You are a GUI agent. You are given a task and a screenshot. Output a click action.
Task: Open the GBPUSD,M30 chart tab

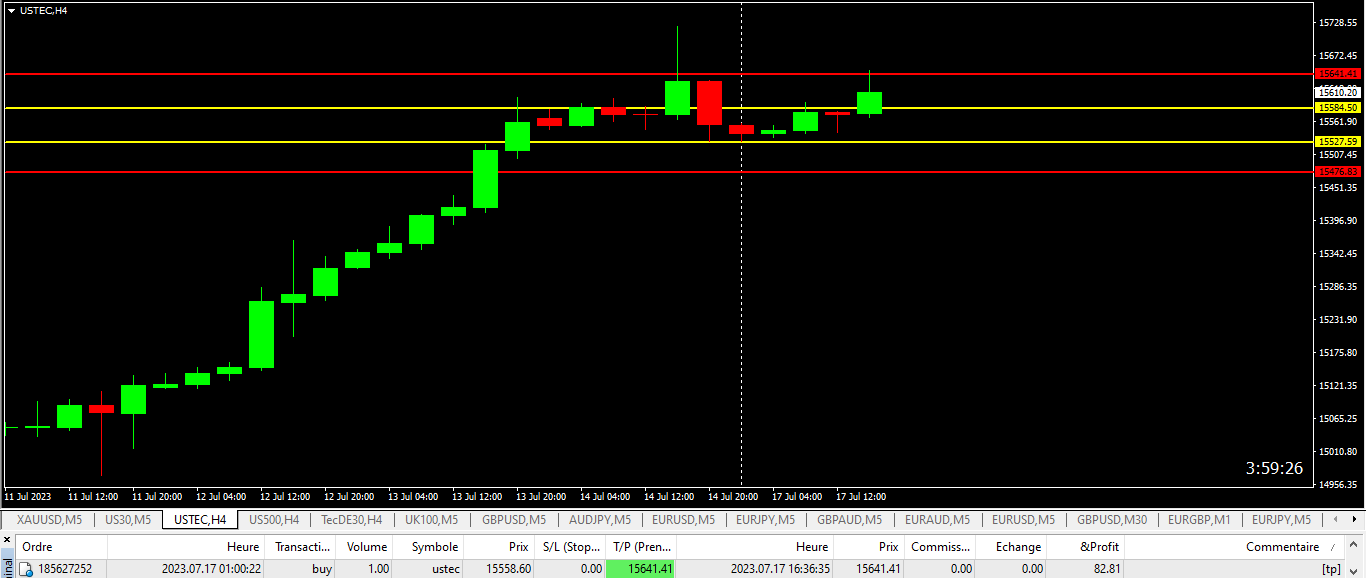pos(1112,520)
